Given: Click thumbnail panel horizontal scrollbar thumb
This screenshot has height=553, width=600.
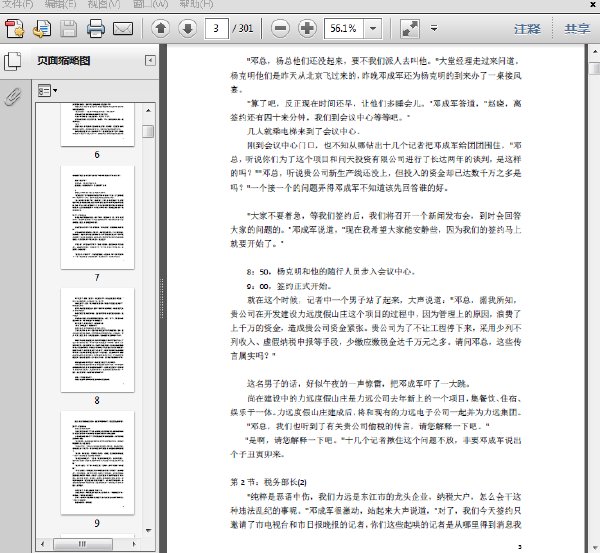Looking at the screenshot, I should (x=83, y=544).
